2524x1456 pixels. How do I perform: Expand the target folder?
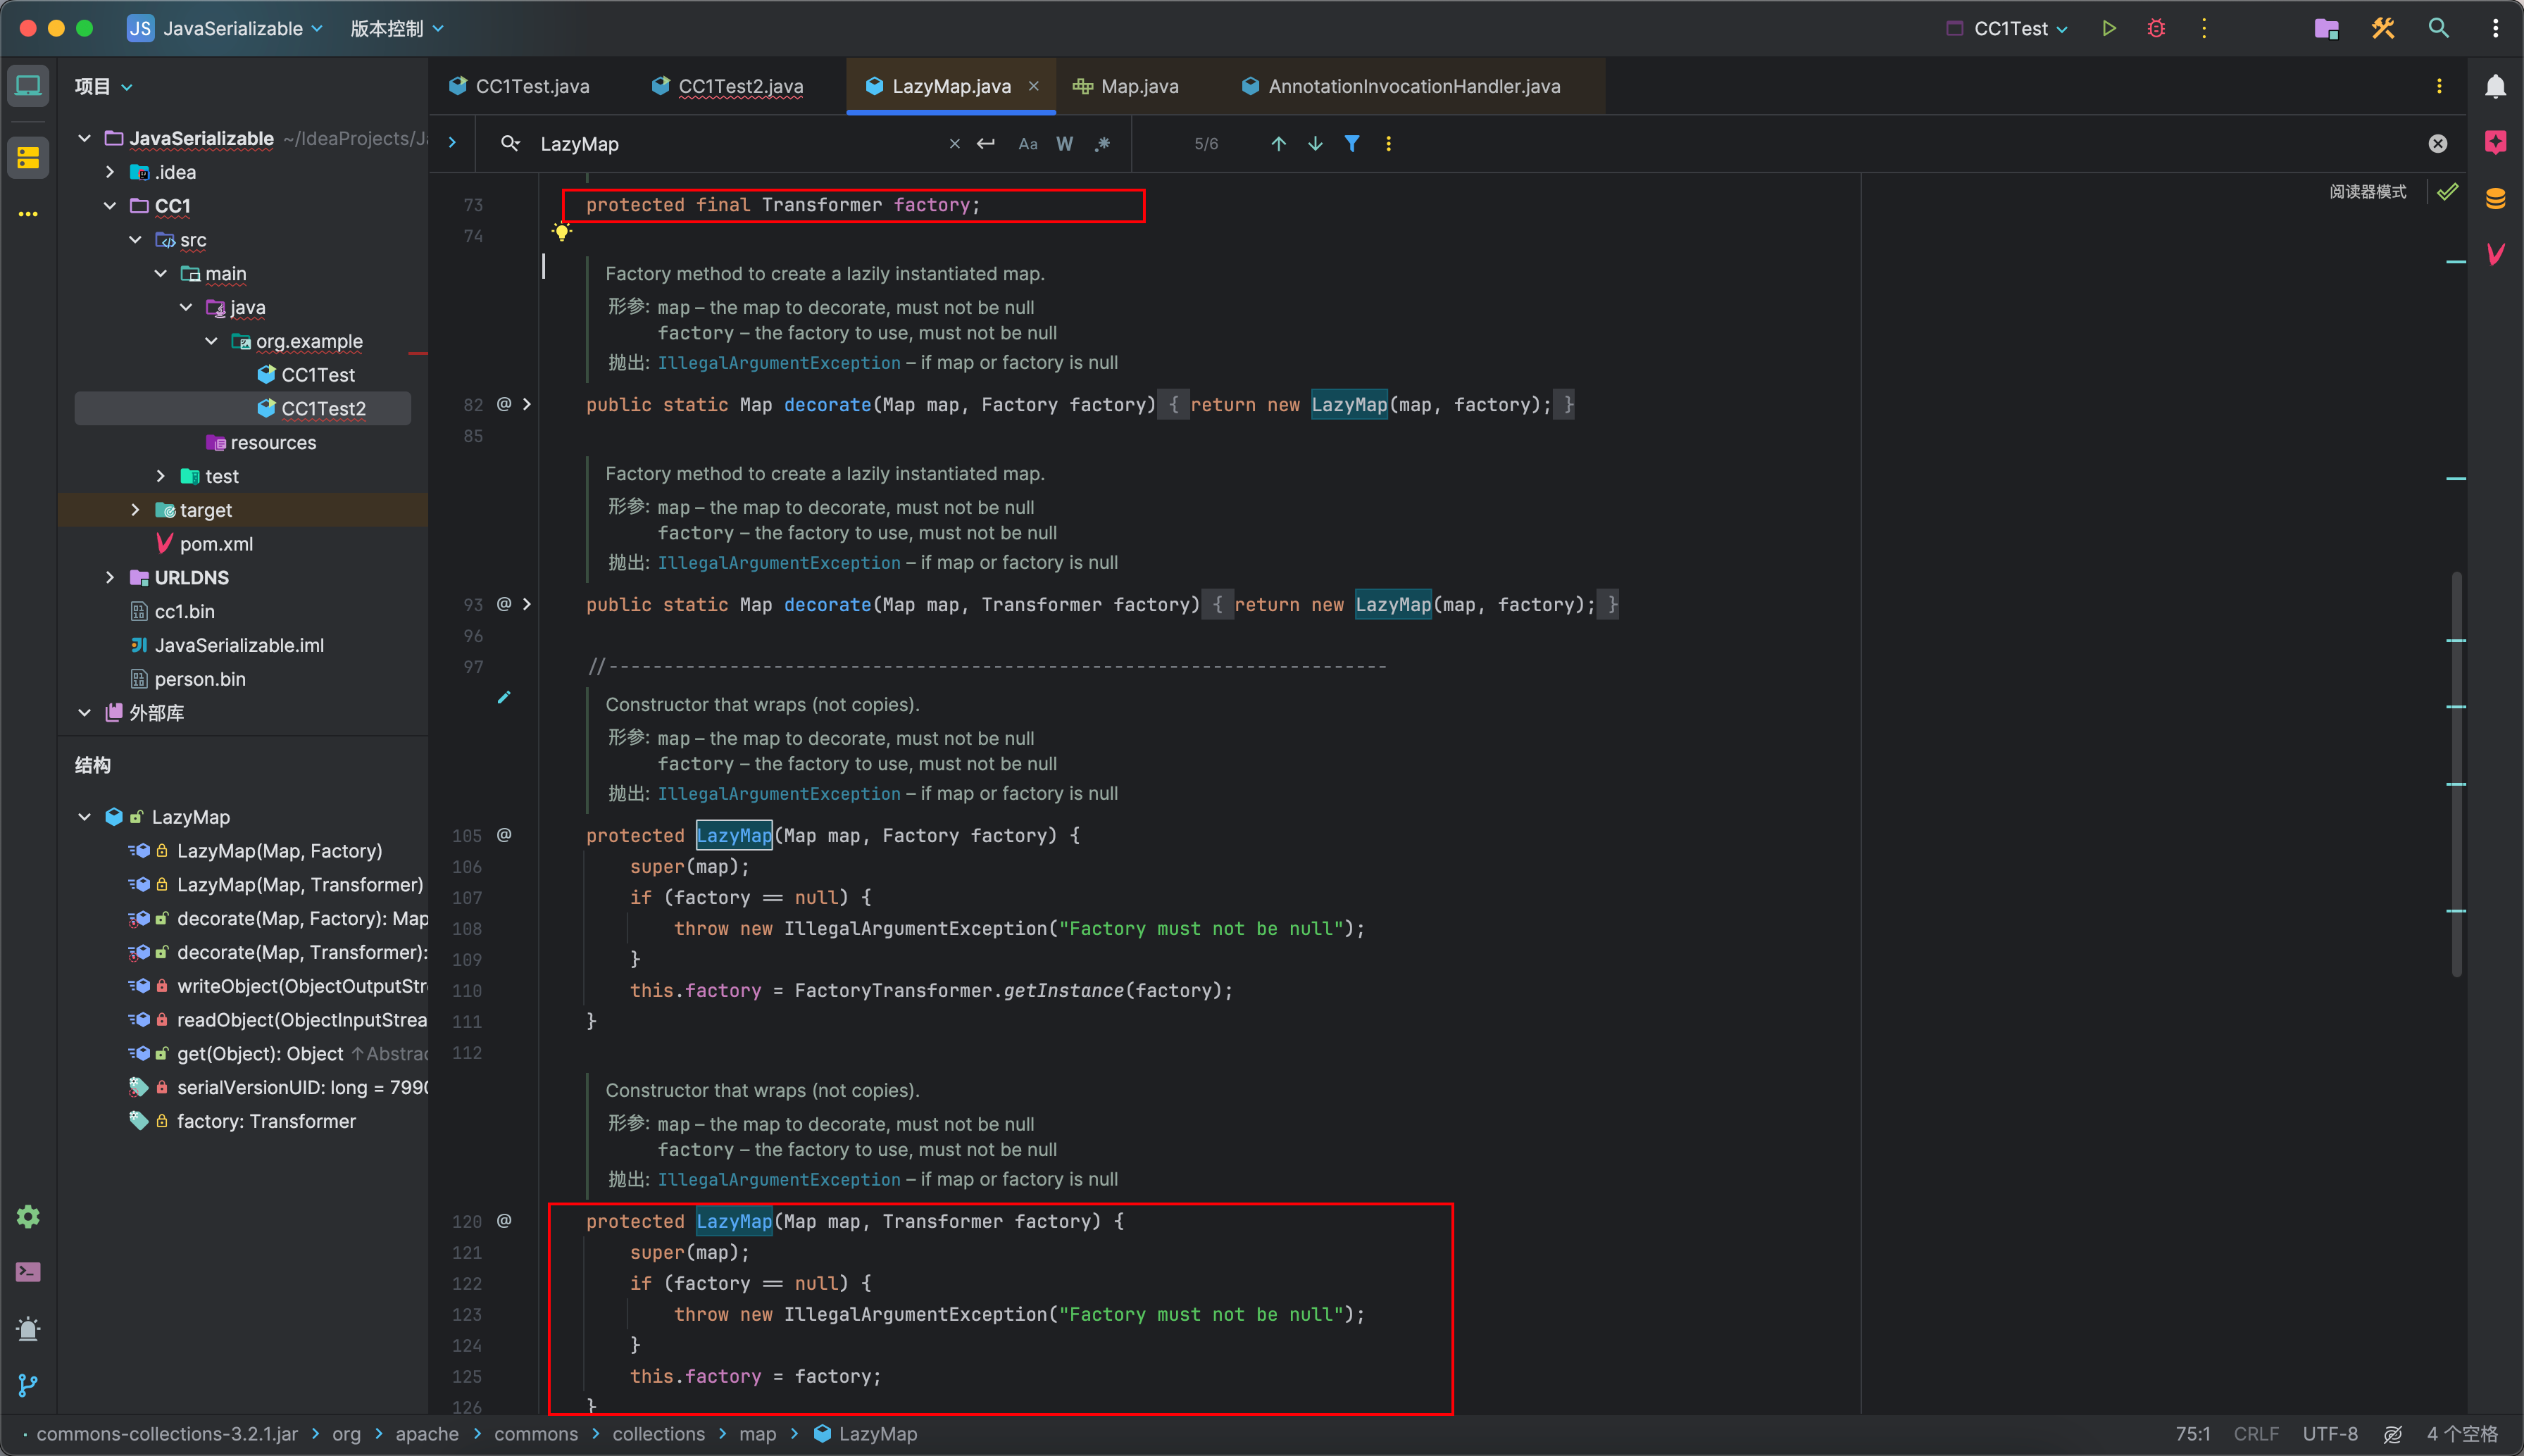135,510
